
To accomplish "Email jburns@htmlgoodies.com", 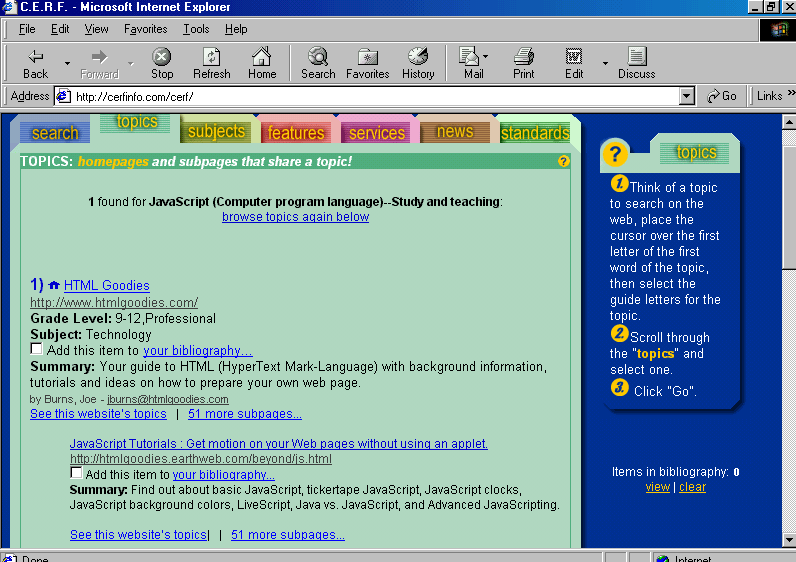I will click(168, 400).
